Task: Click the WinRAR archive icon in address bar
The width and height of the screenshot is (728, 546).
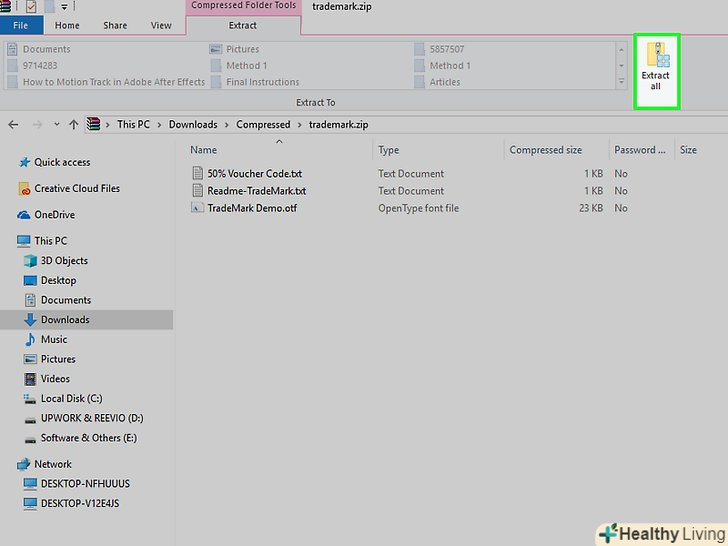Action: (x=93, y=124)
